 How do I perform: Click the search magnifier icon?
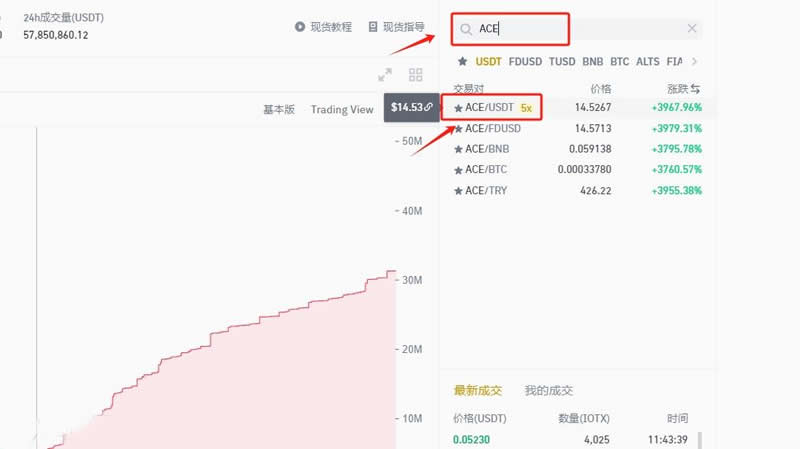coord(465,29)
